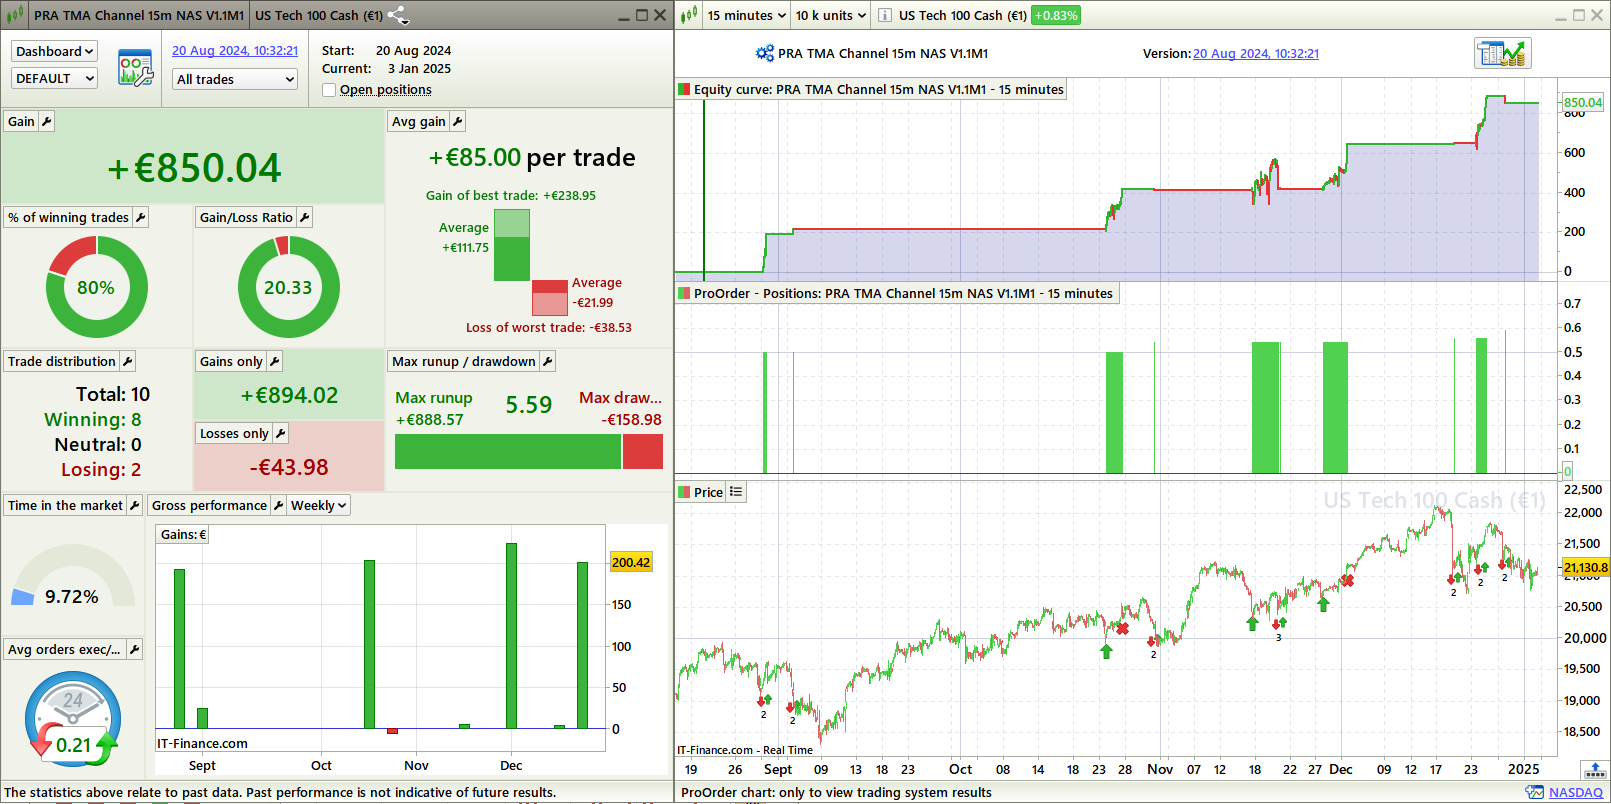
Task: Open the DEFAULT layout dropdown
Action: pos(54,78)
